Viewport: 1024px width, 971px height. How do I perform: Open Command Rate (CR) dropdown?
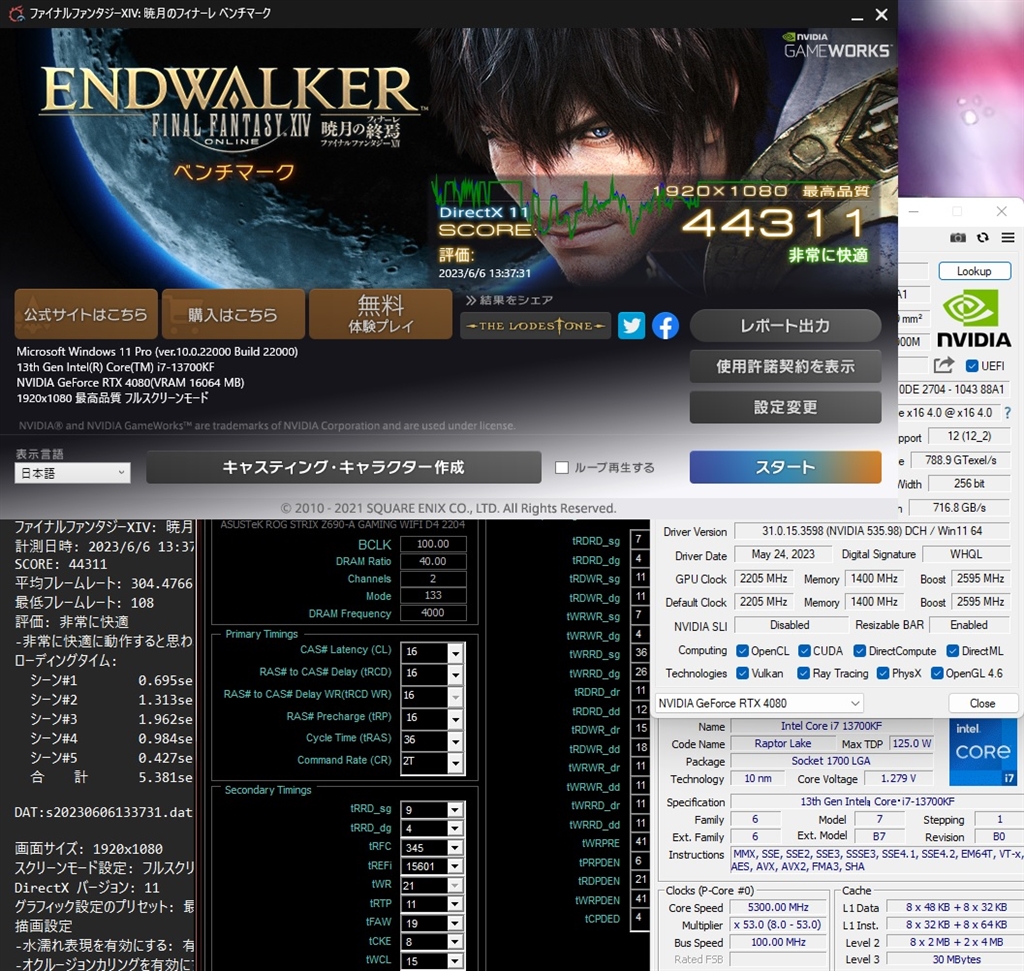click(456, 762)
